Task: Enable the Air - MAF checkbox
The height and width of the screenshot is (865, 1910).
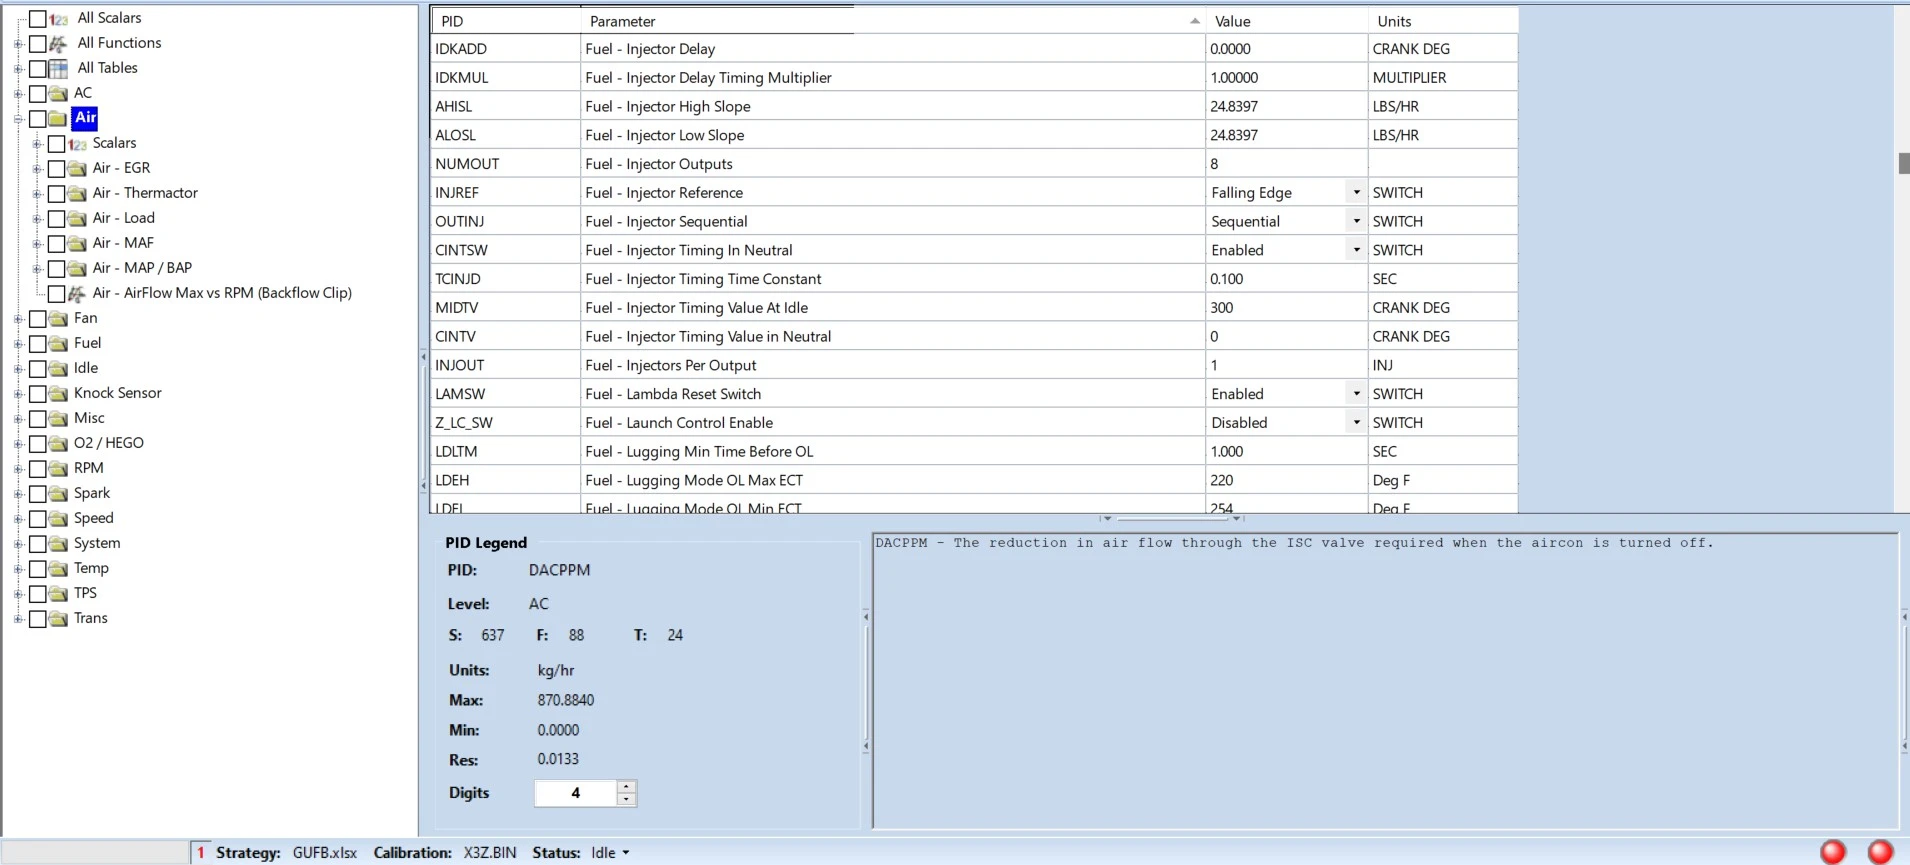Action: (x=57, y=244)
